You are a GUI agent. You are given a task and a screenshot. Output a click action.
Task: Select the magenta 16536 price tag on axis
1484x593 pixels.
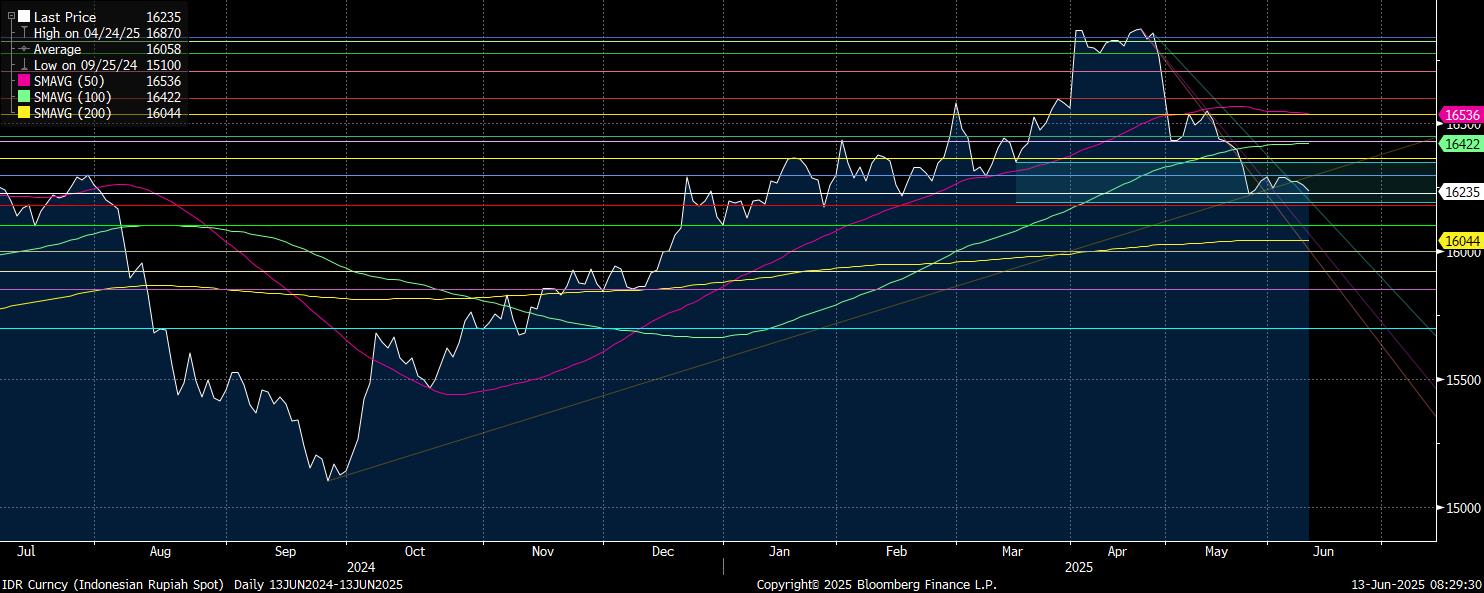(x=1461, y=117)
